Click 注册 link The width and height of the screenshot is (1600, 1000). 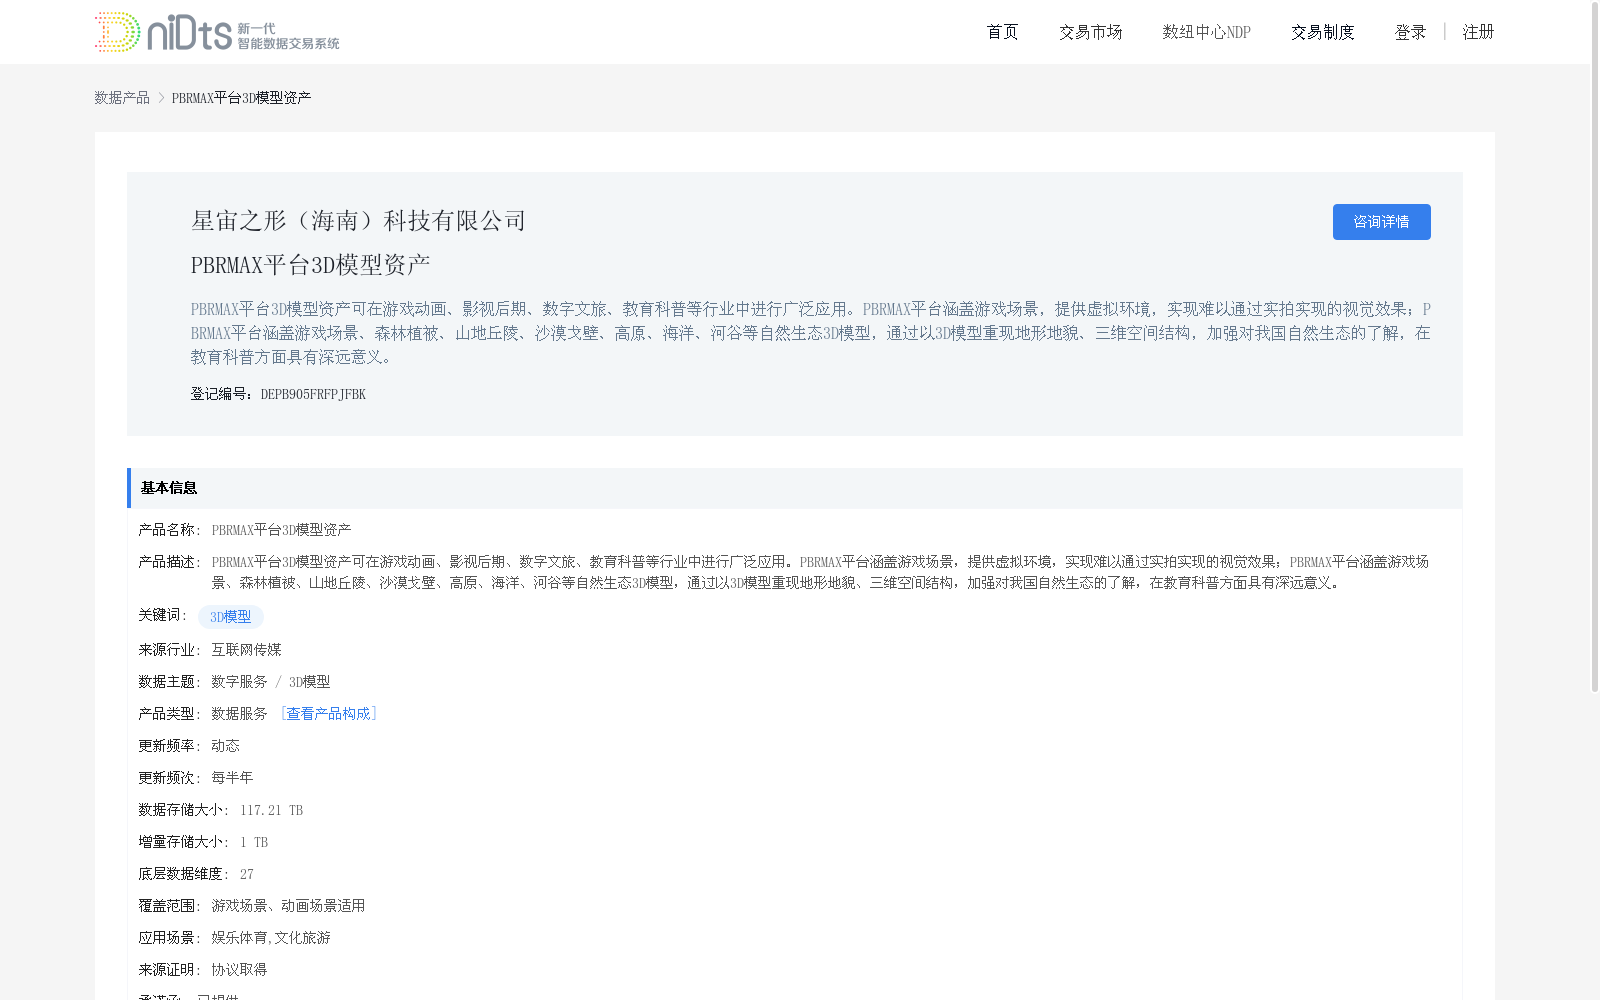(x=1478, y=32)
